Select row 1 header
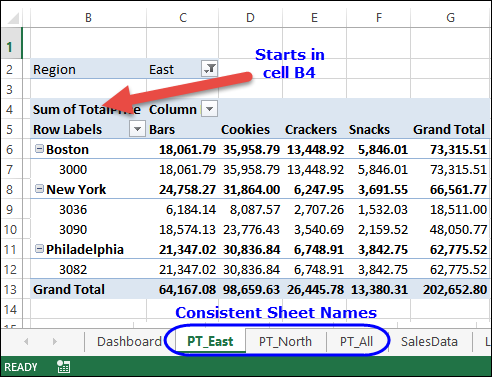This screenshot has width=492, height=377. pyautogui.click(x=10, y=43)
